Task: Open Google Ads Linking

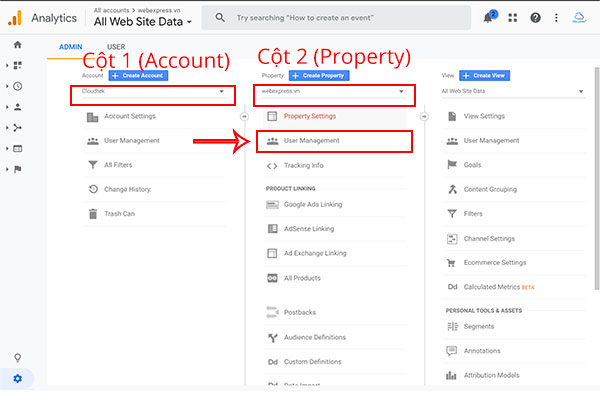Action: (312, 204)
